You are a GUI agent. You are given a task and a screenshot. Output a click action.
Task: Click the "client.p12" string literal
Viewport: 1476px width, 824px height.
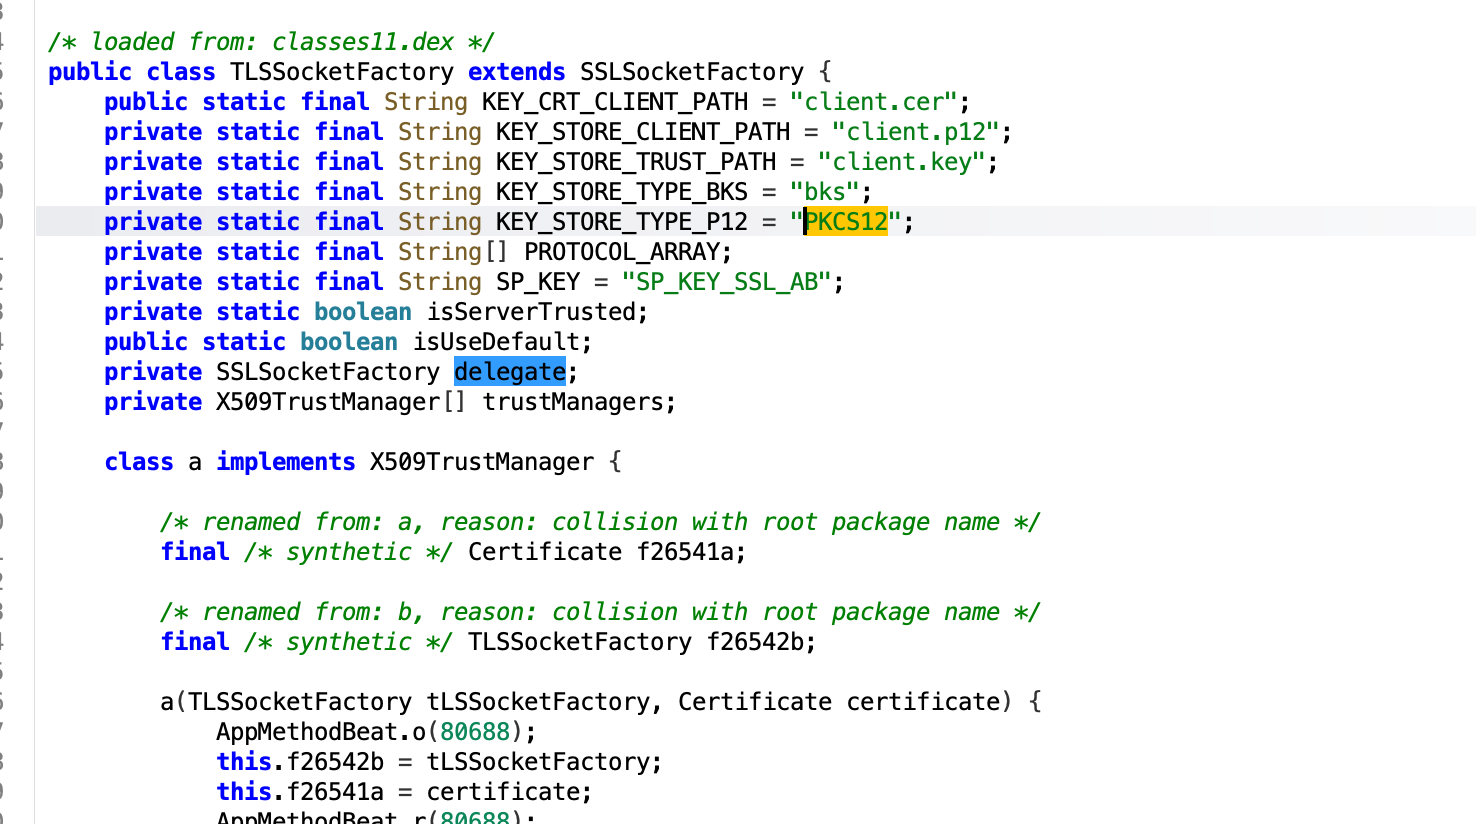point(916,132)
